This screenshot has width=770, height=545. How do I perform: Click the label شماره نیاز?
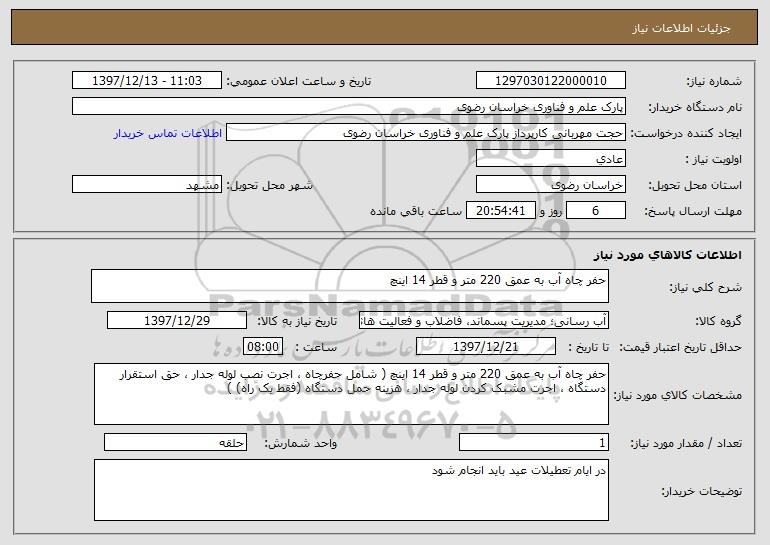[714, 81]
